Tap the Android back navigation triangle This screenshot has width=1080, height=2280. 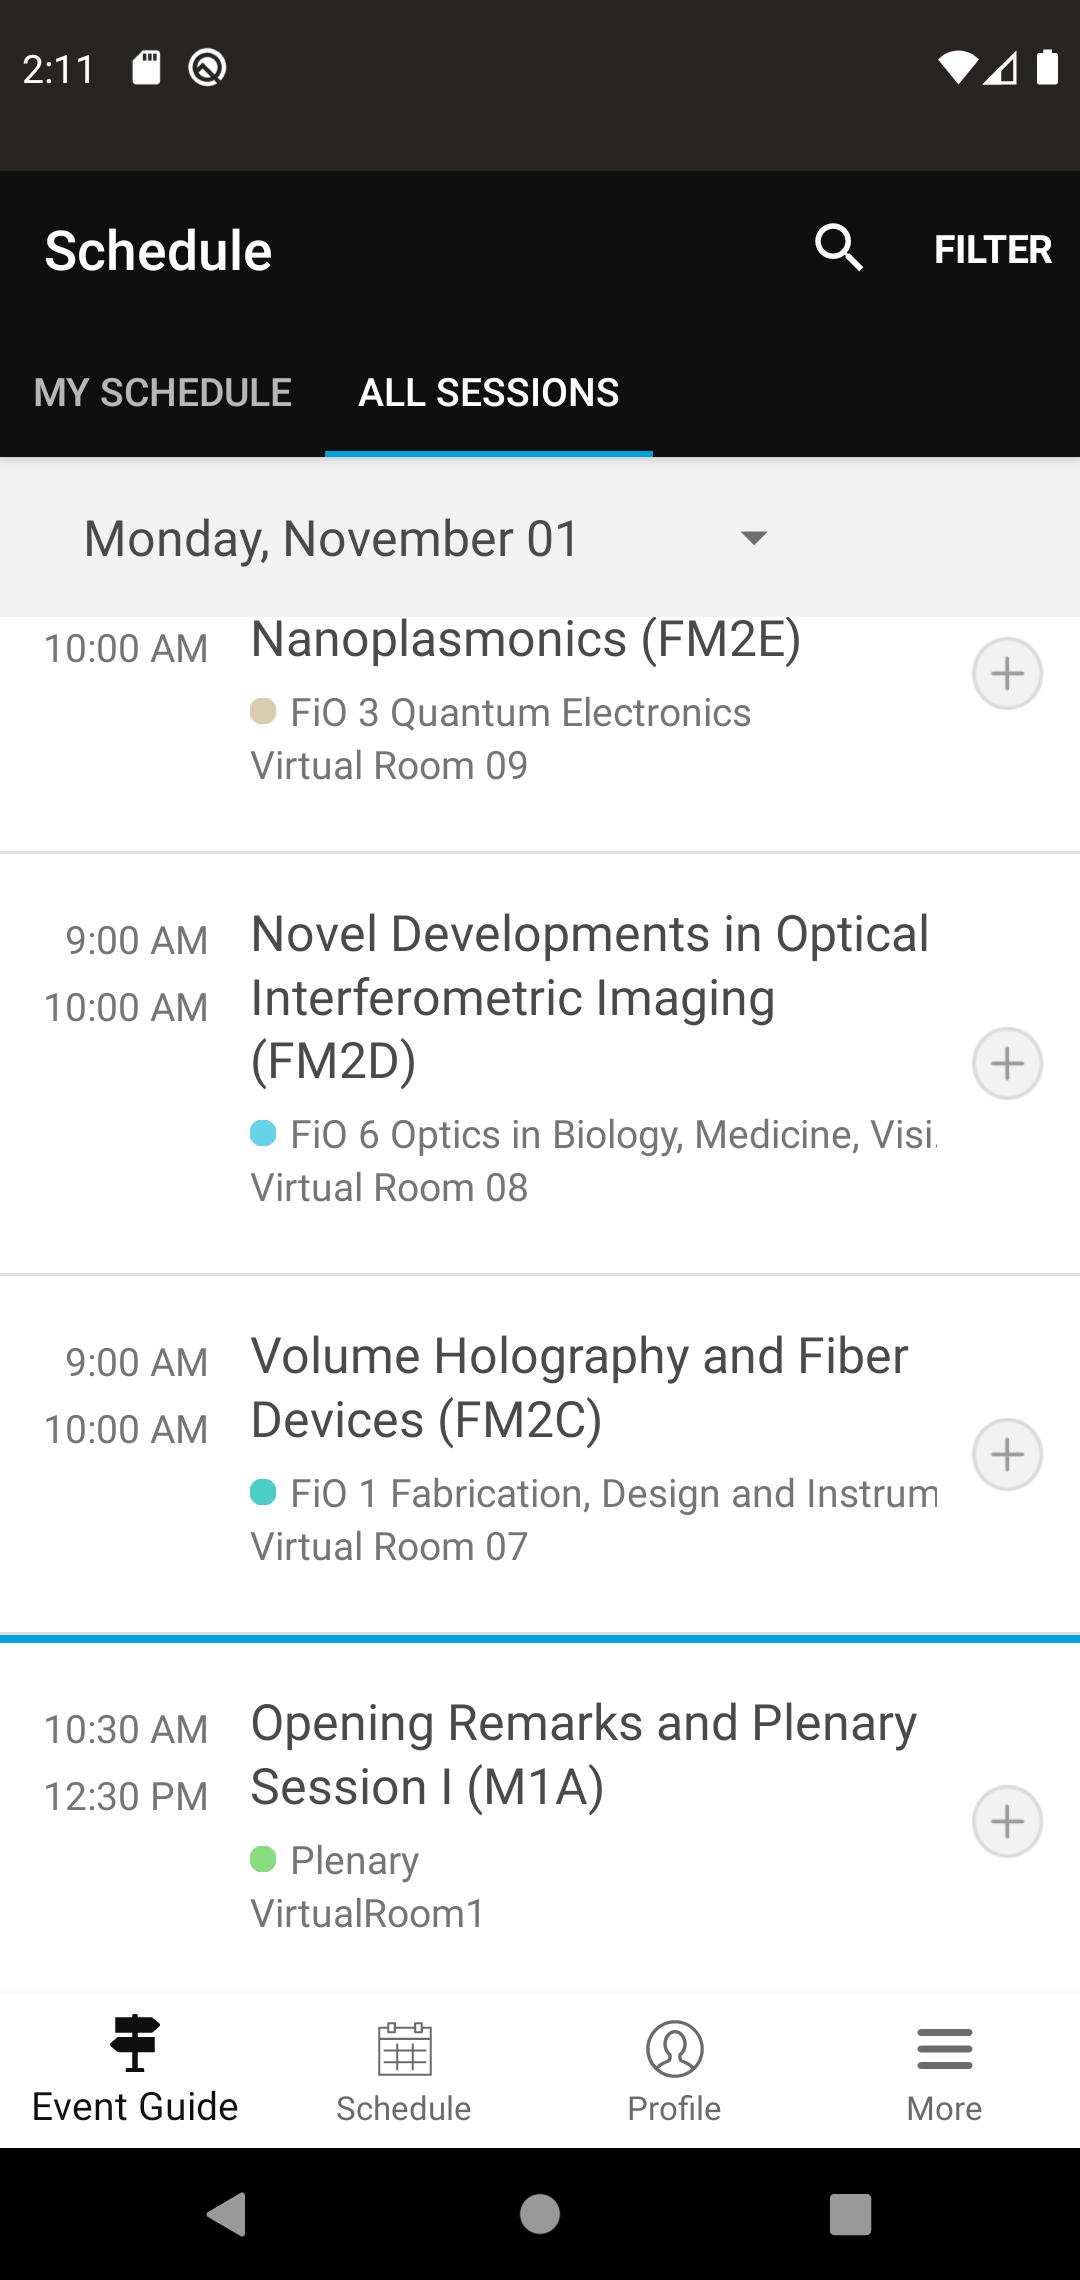227,2213
